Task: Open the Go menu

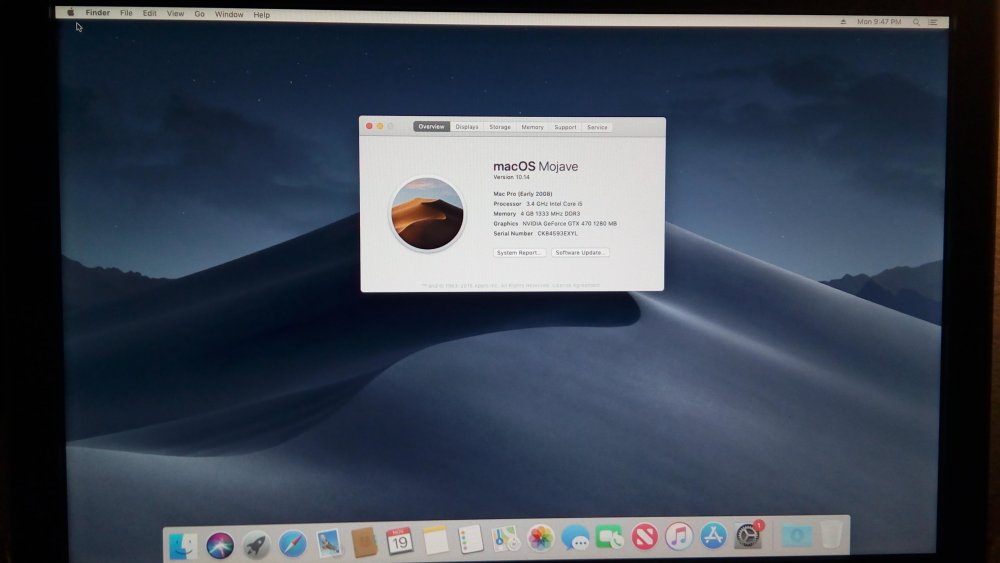Action: [200, 13]
